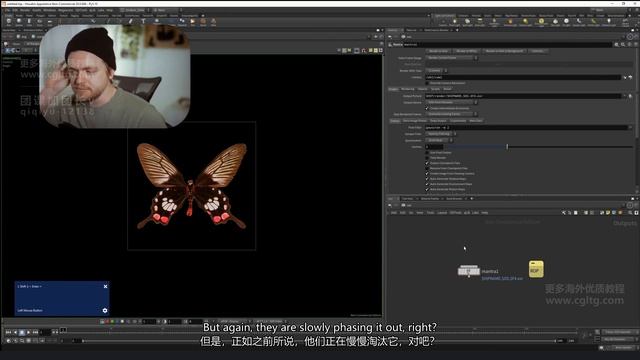Close the blue key display overlay

(x=105, y=287)
